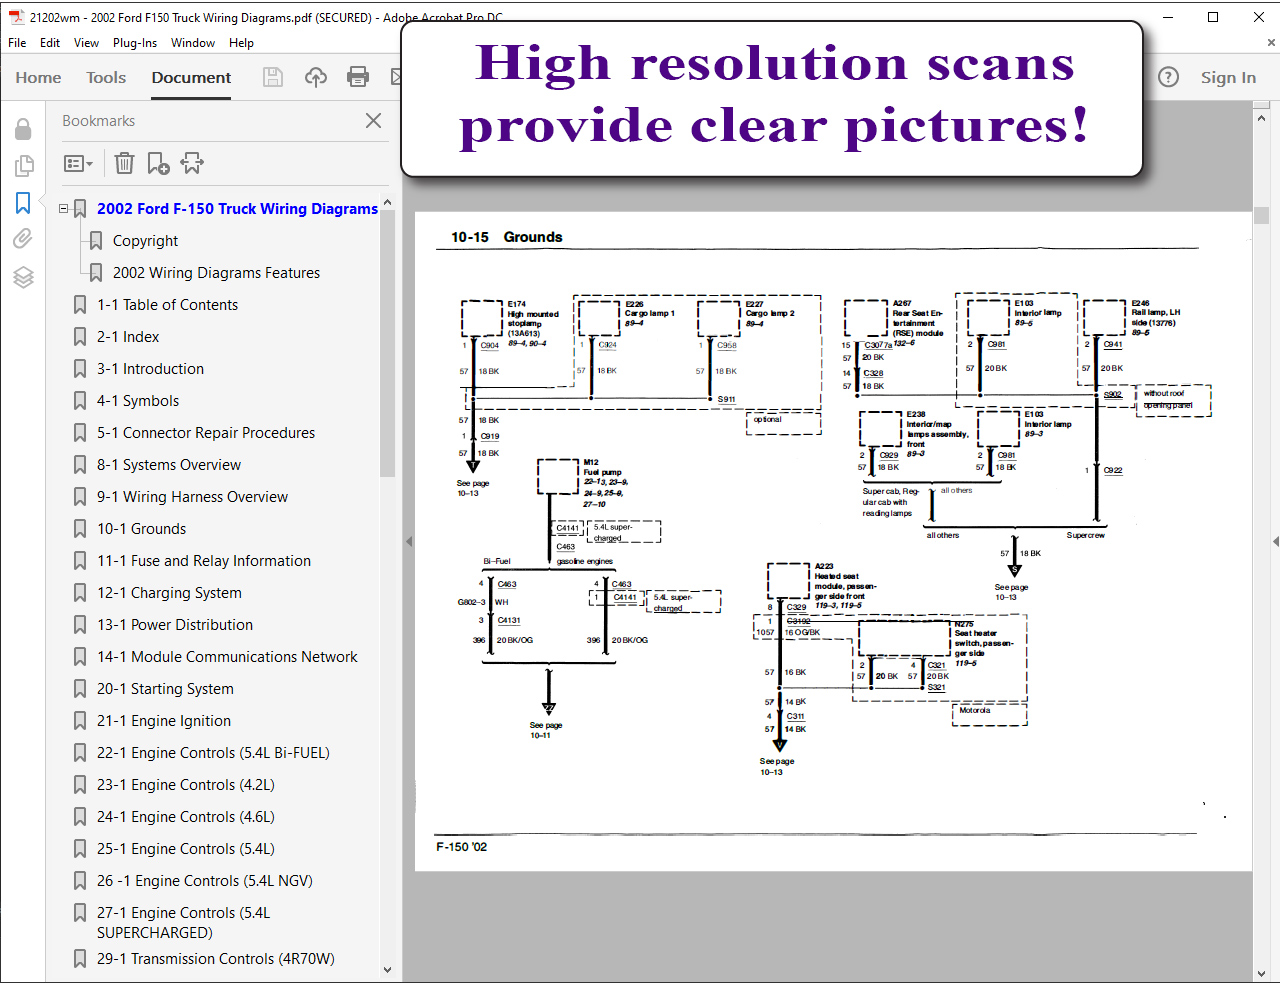Open 24-1 Engine Controls (4.6L) bookmark

(x=186, y=817)
